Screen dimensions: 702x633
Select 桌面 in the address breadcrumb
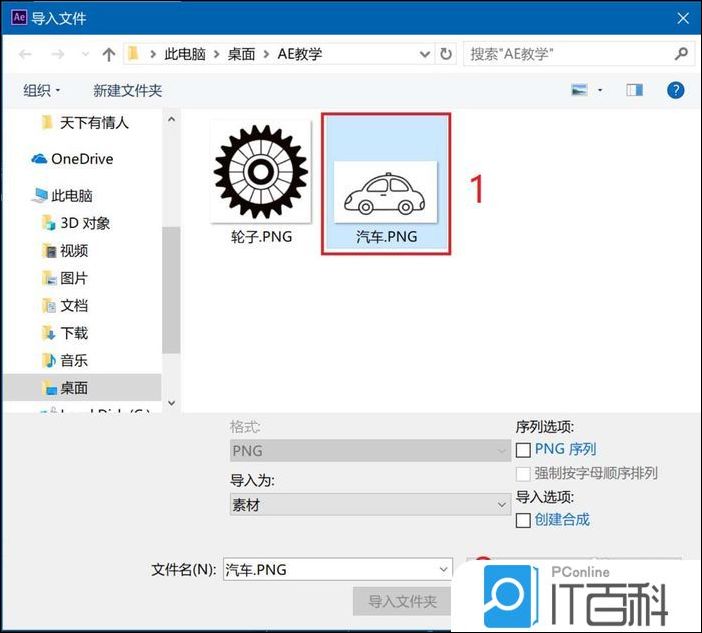coord(241,54)
